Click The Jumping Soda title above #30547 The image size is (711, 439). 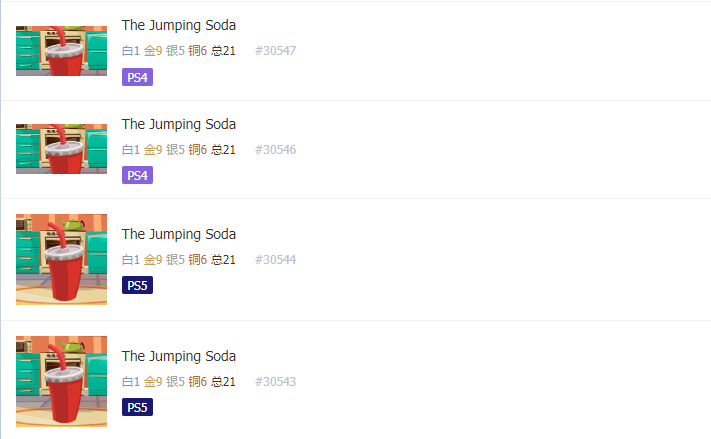tap(179, 25)
